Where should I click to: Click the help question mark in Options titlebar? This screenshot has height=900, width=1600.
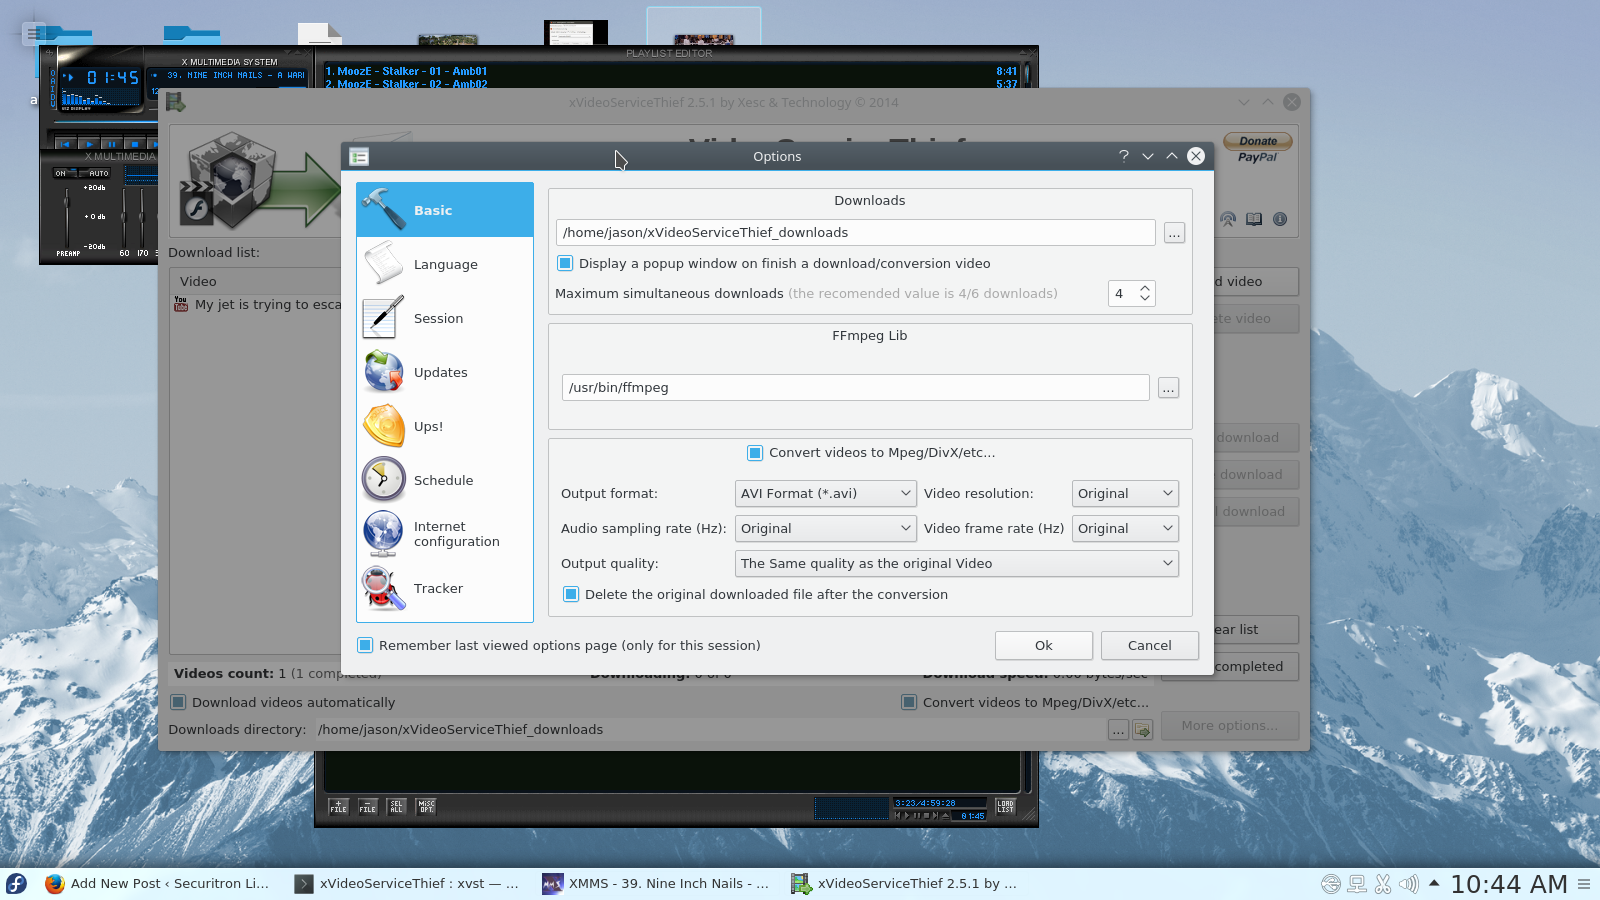(1124, 156)
